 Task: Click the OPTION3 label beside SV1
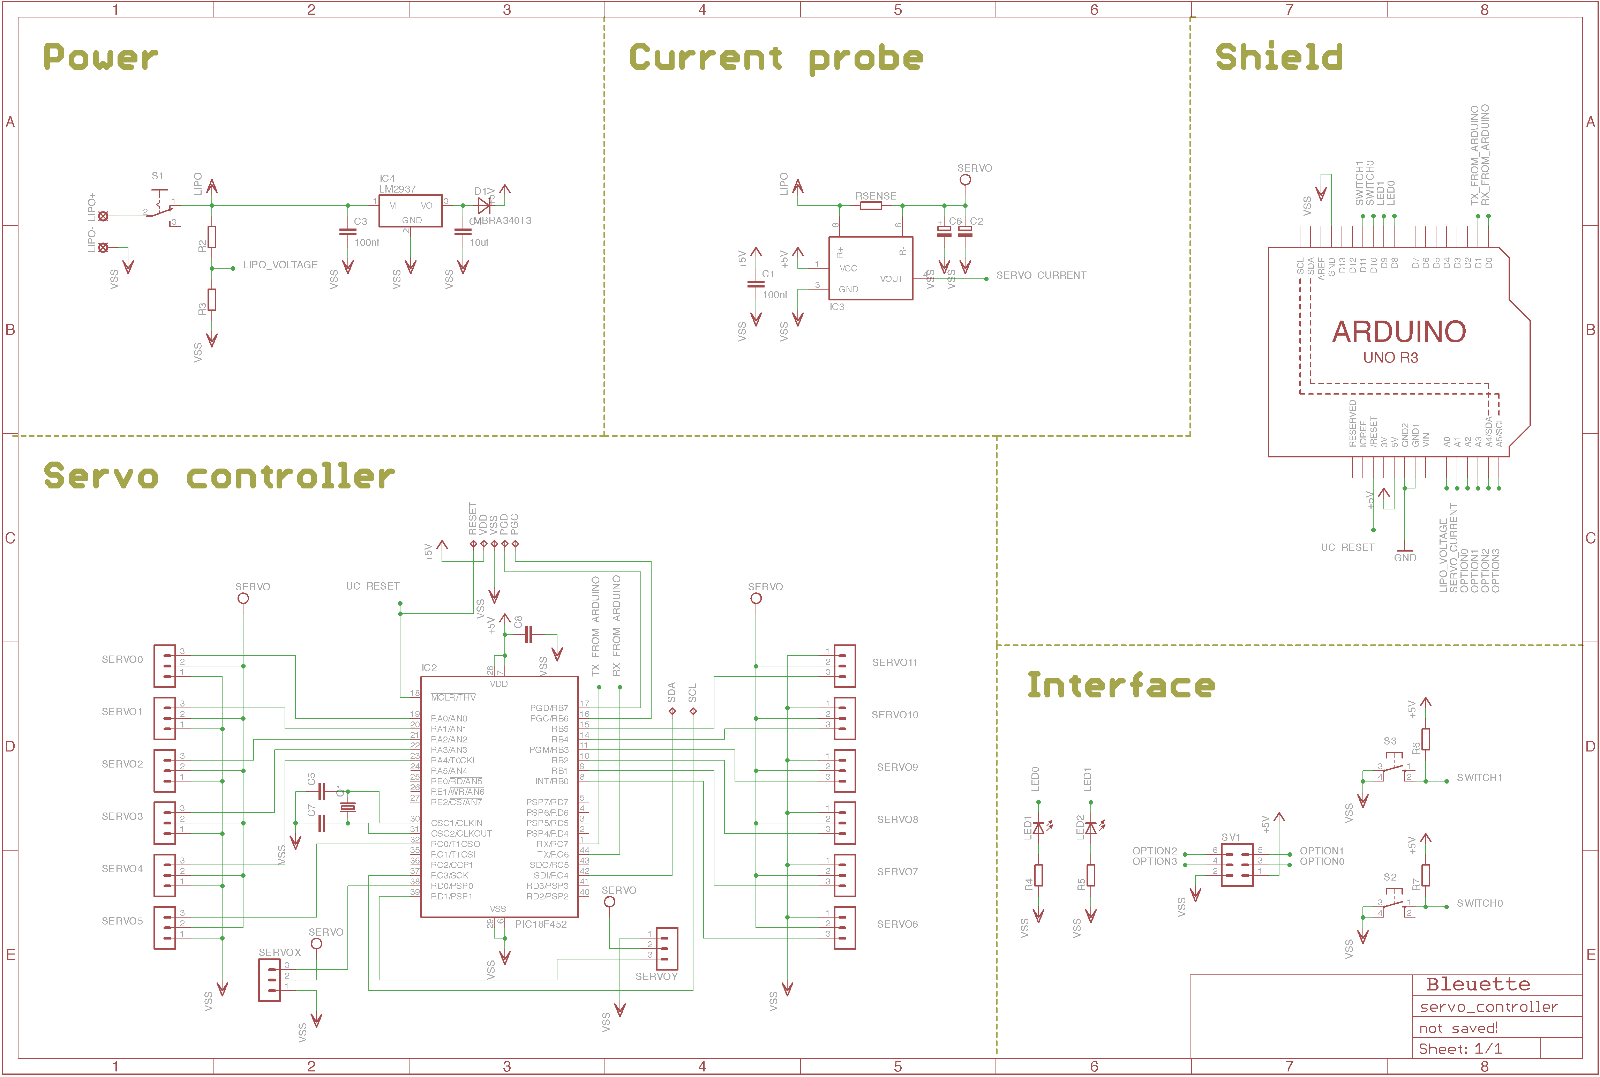click(x=1154, y=861)
